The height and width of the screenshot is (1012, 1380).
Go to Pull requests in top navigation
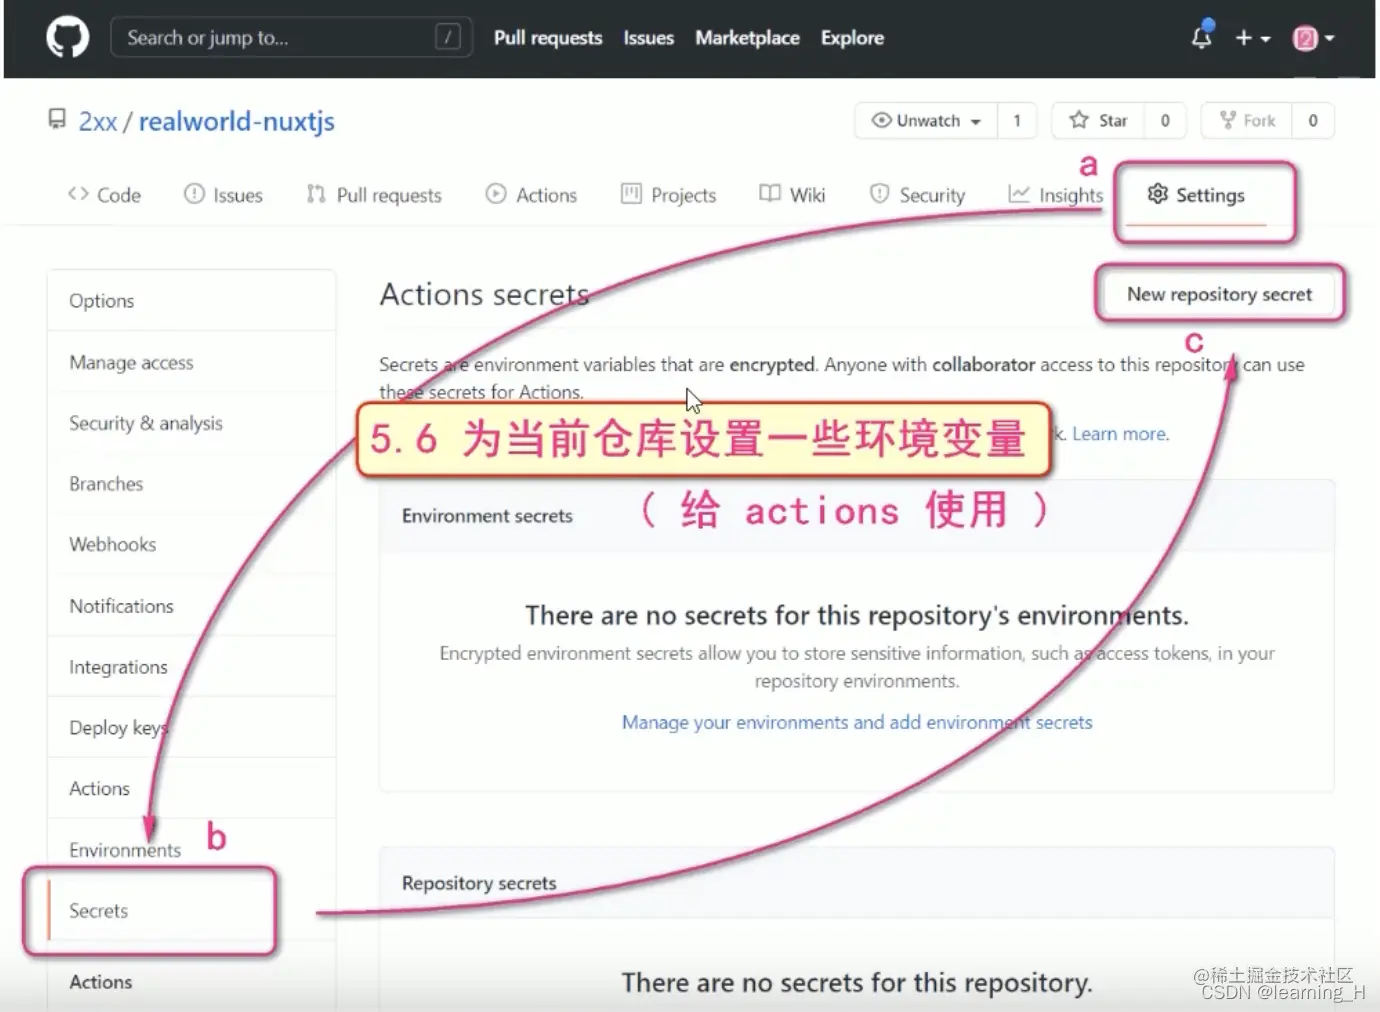tap(548, 38)
